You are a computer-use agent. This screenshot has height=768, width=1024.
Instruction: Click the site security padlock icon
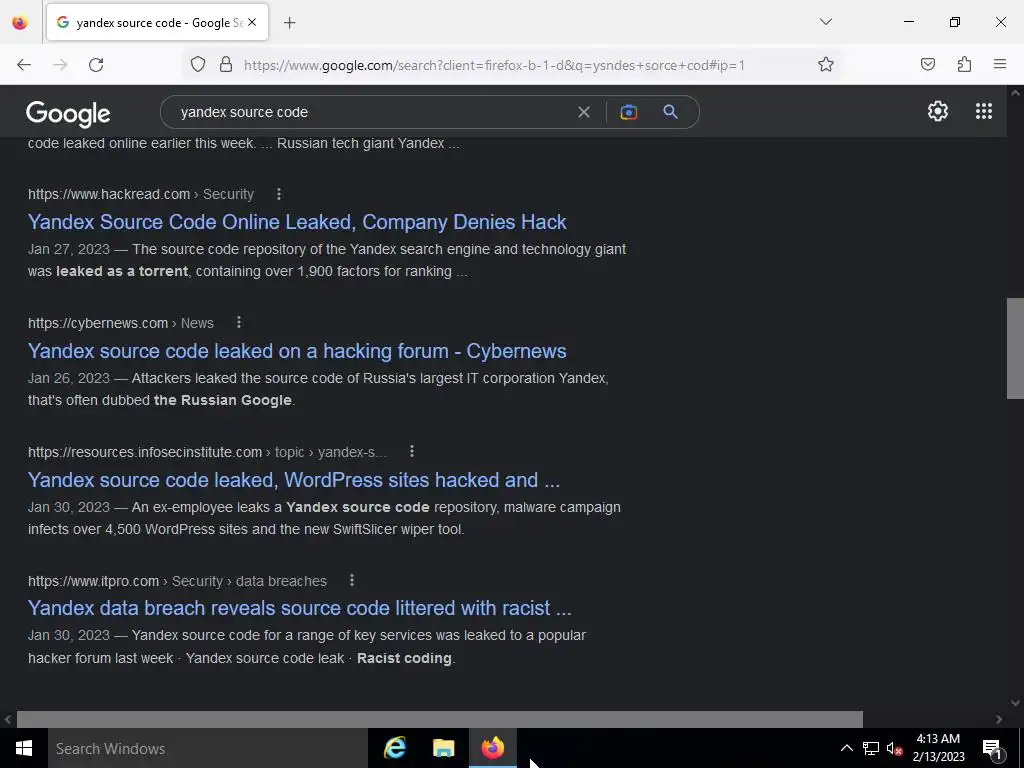(226, 64)
